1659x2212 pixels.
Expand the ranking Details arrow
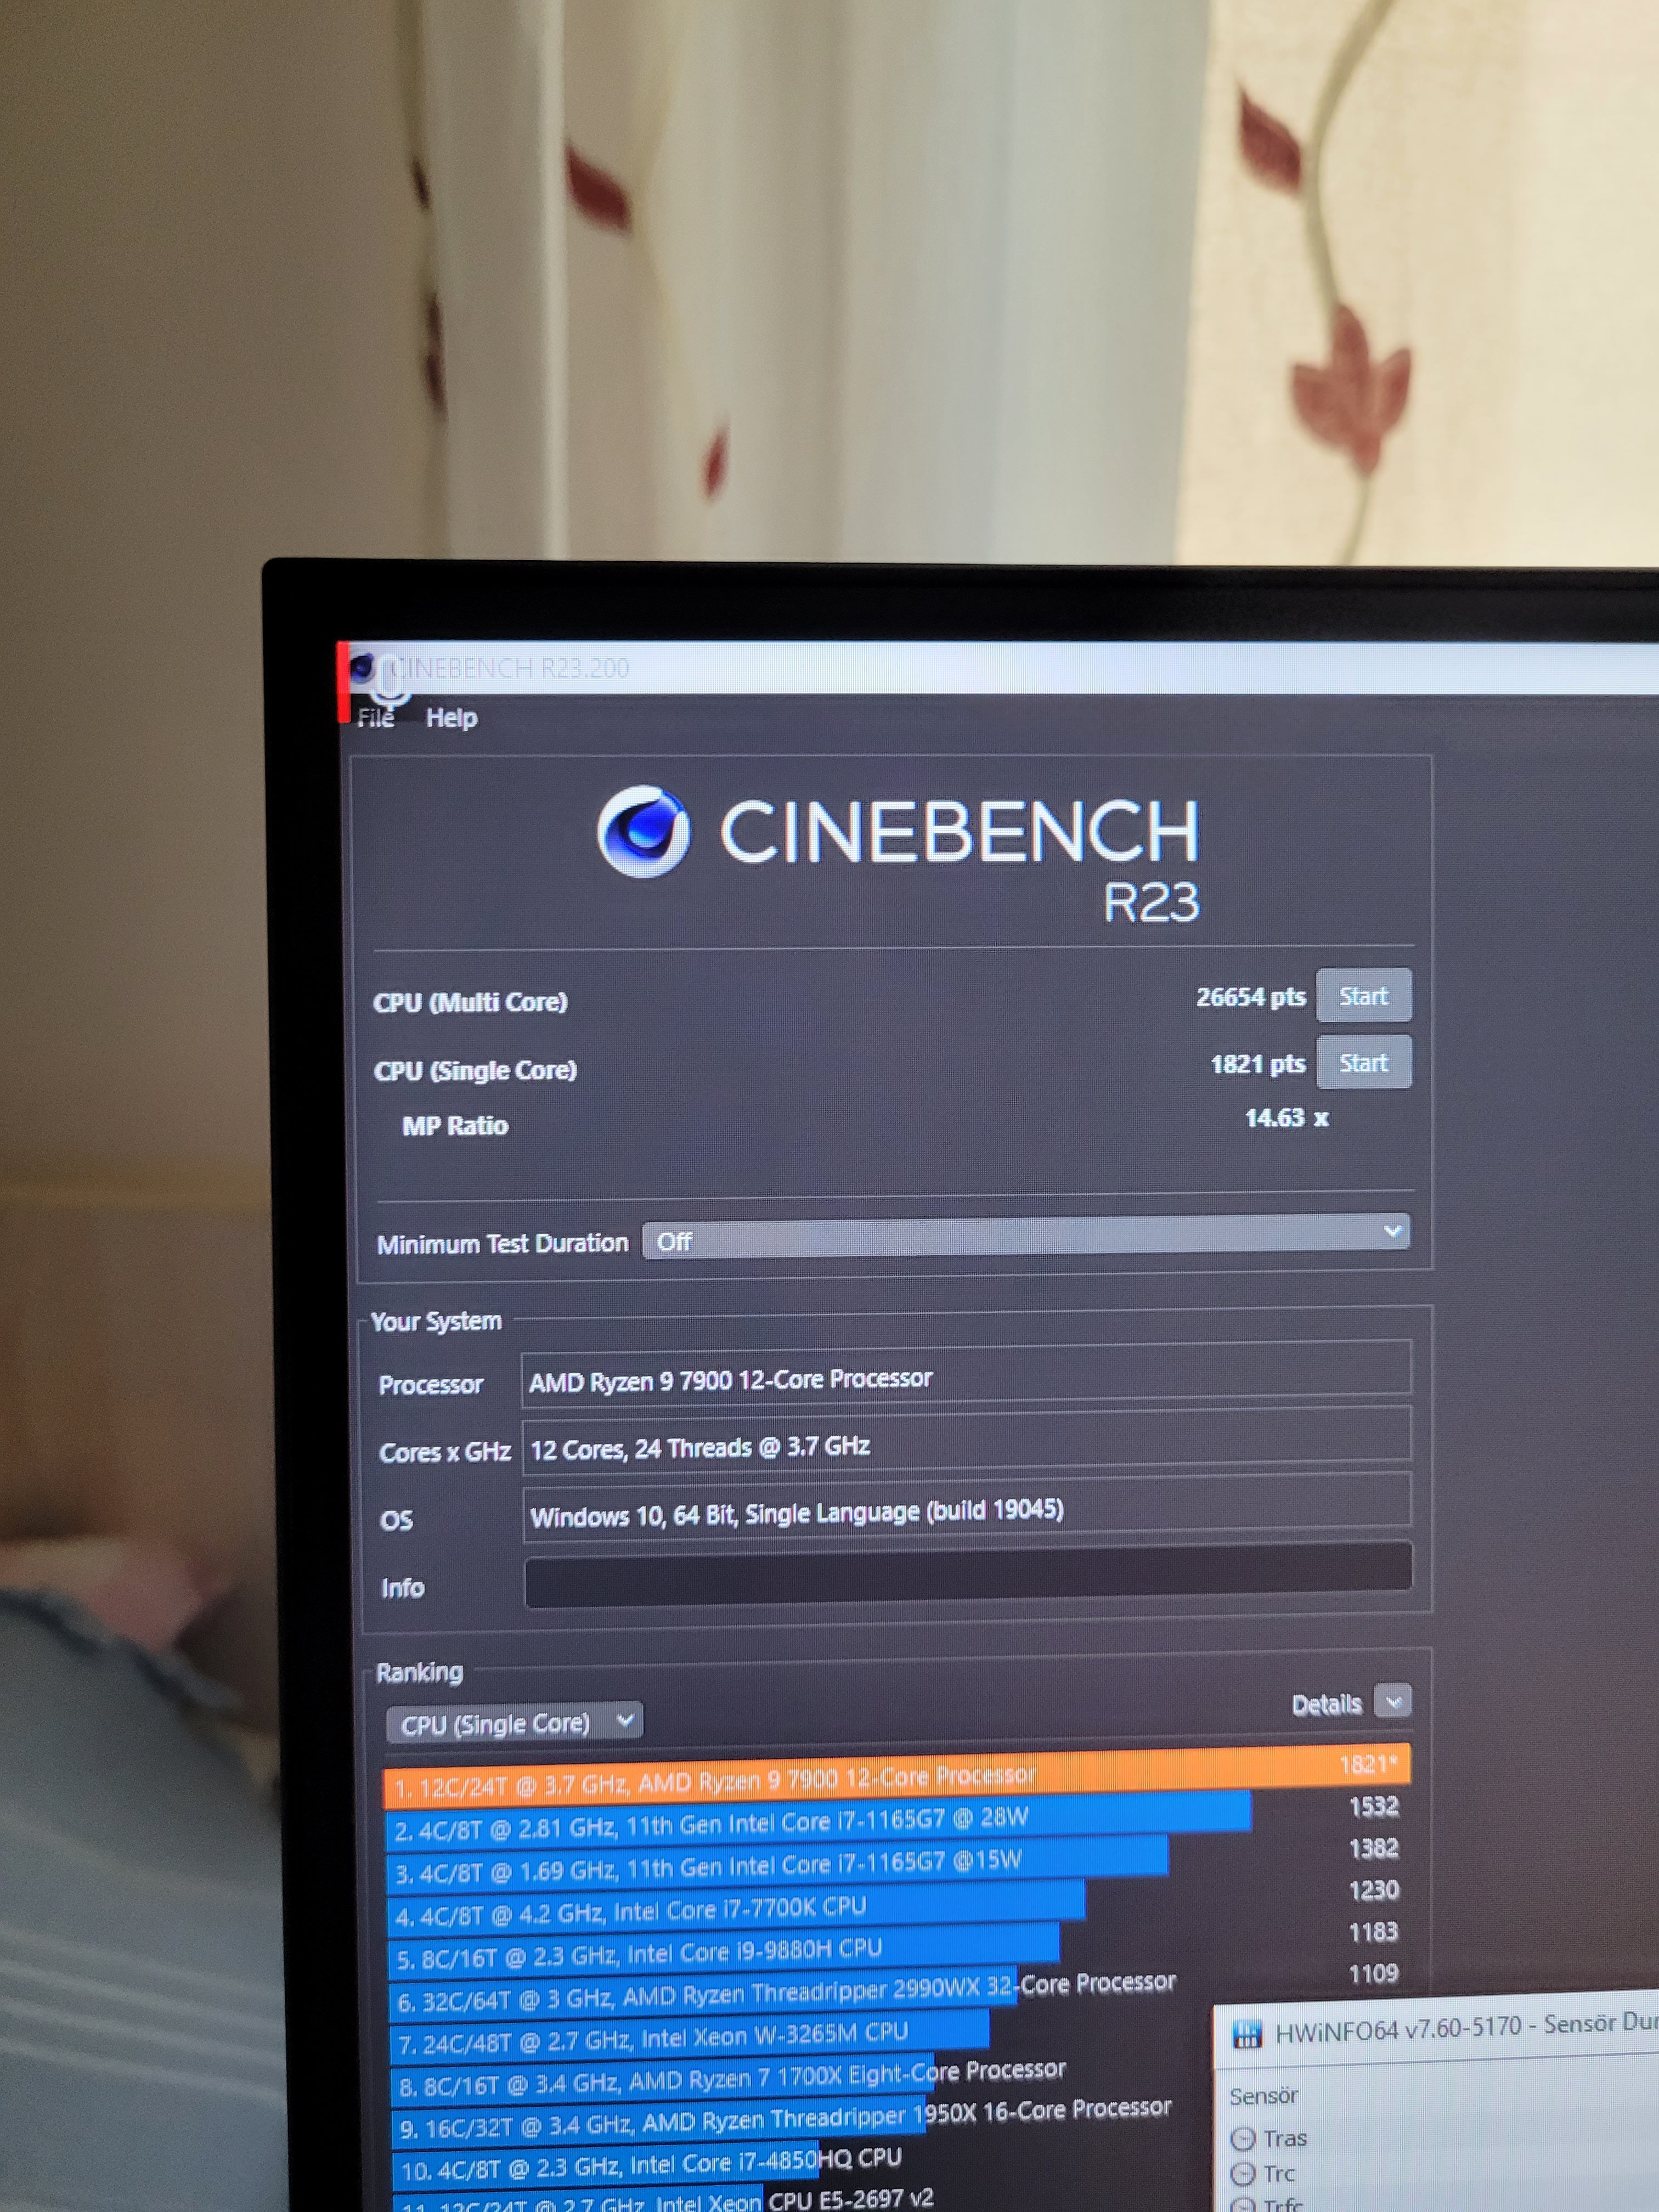1392,1700
